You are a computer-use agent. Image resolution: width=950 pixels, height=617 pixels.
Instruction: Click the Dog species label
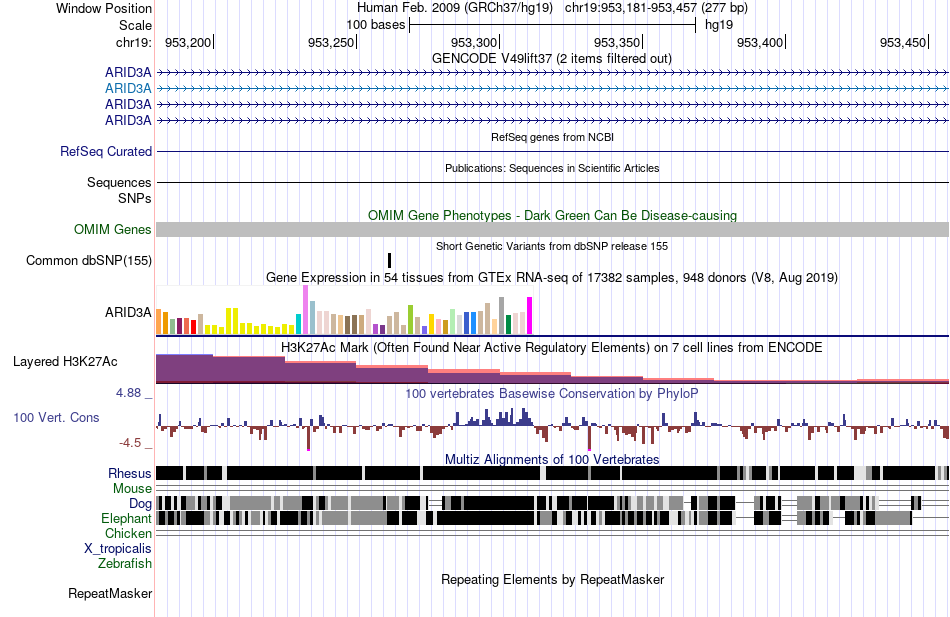(140, 504)
